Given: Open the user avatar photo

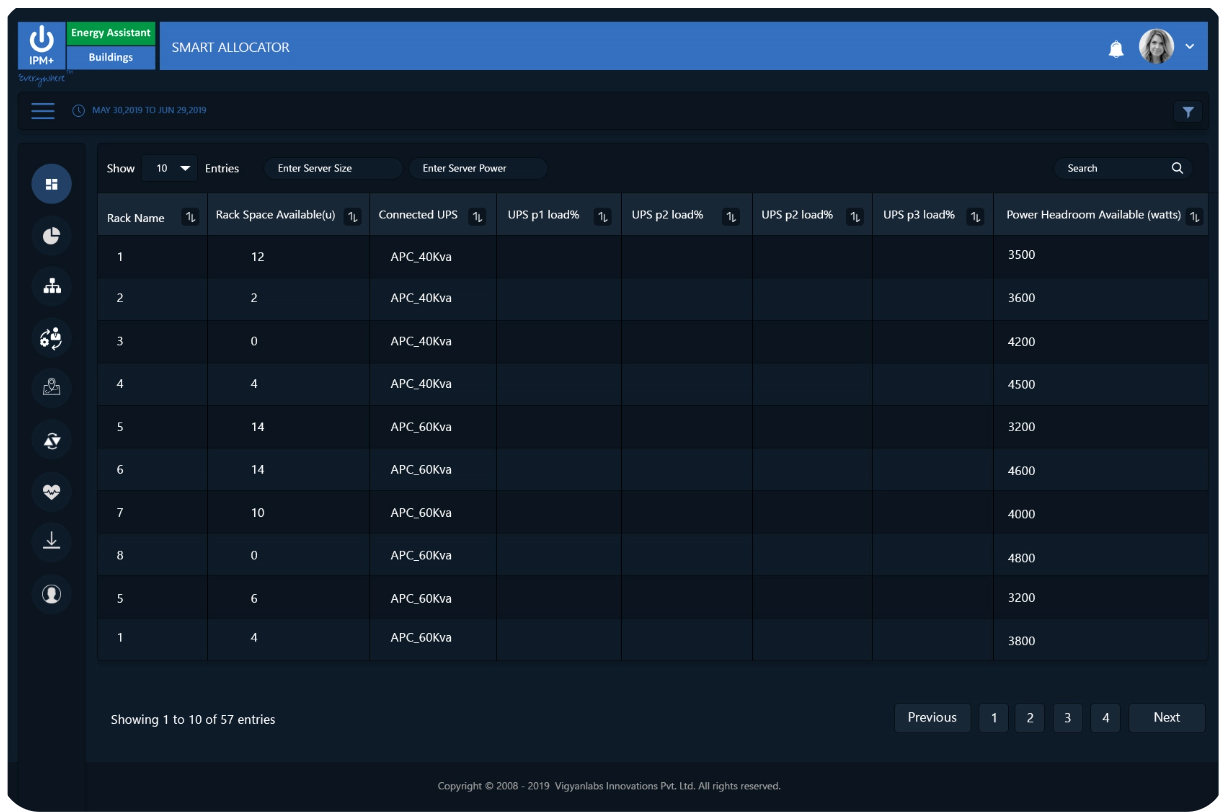Looking at the screenshot, I should tap(1156, 46).
